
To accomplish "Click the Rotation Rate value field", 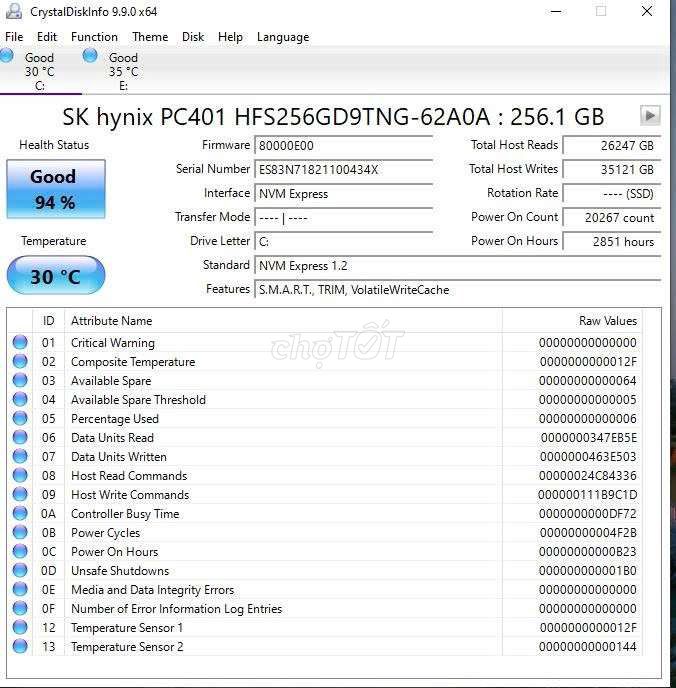I will pyautogui.click(x=612, y=194).
